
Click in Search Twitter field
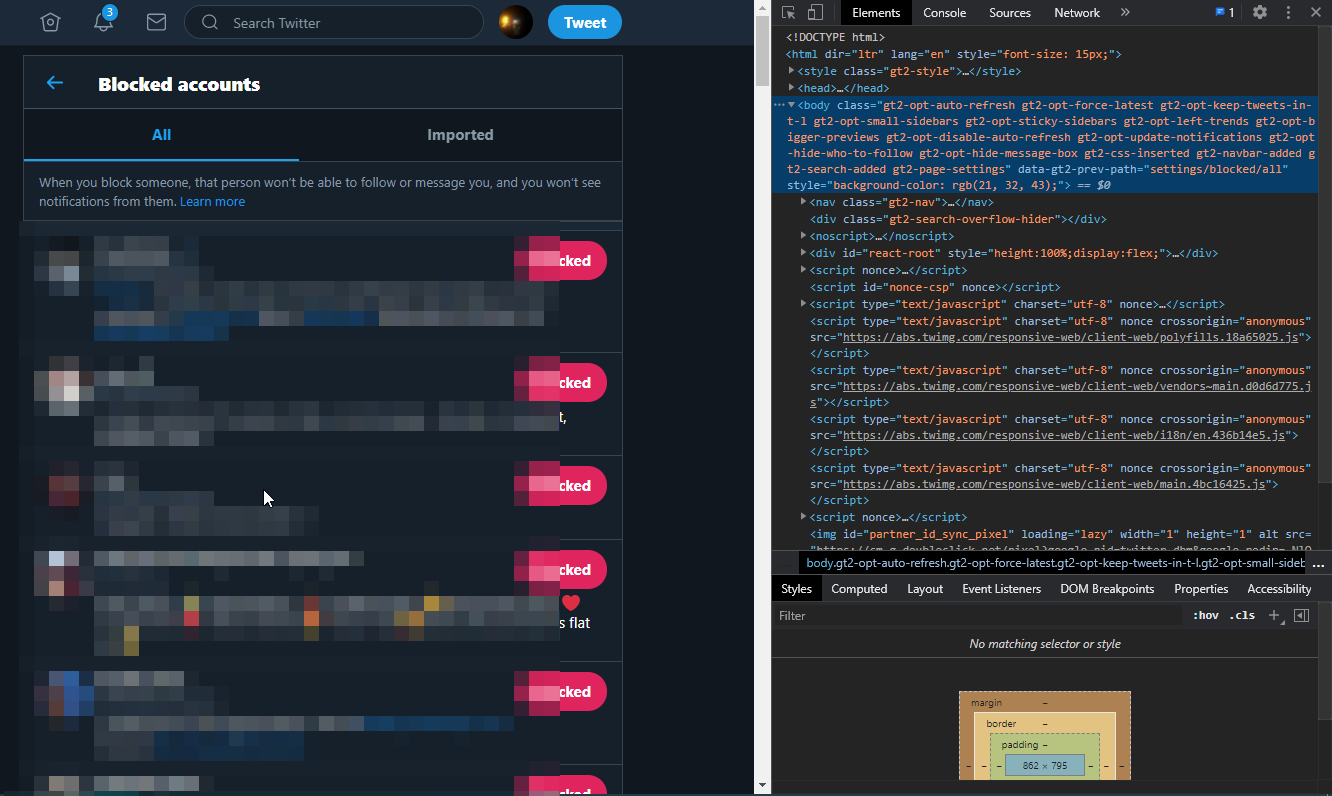coord(334,22)
